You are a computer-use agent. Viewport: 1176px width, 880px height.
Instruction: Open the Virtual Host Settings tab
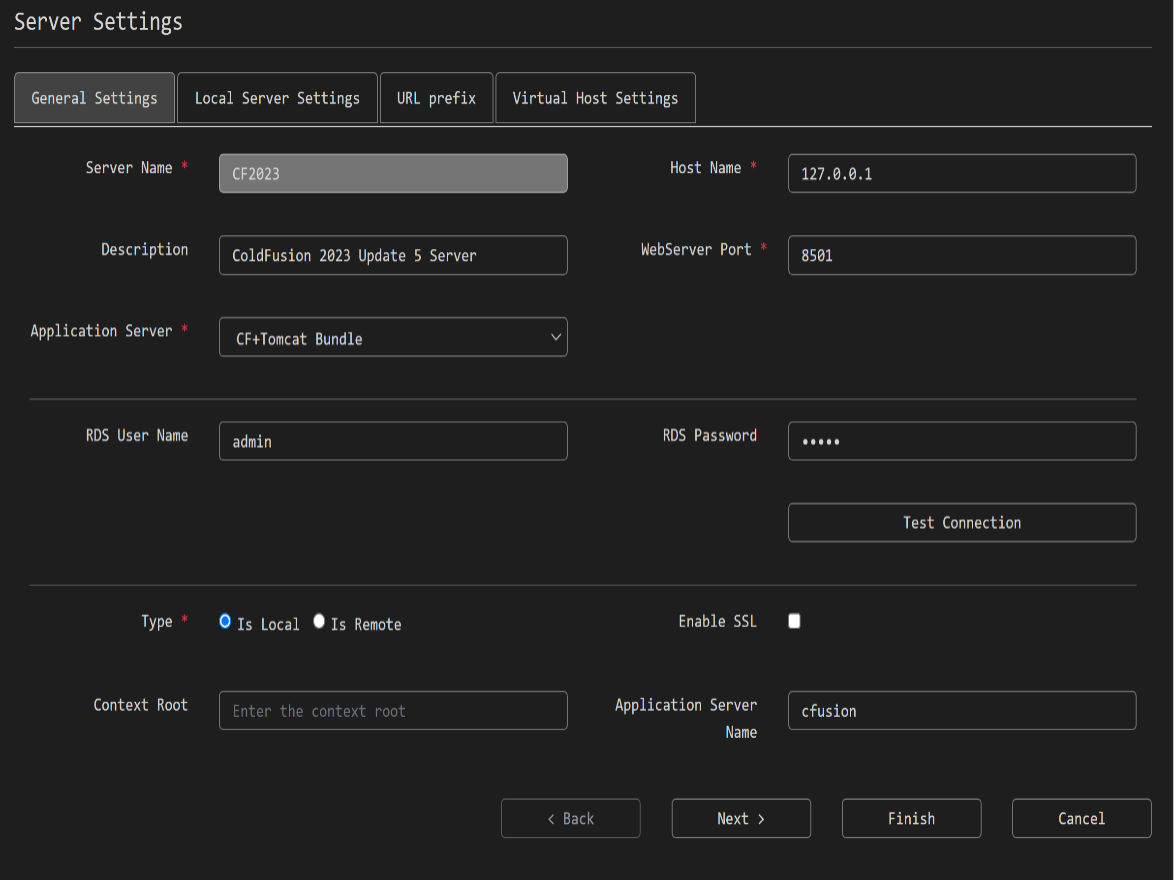[x=596, y=98]
